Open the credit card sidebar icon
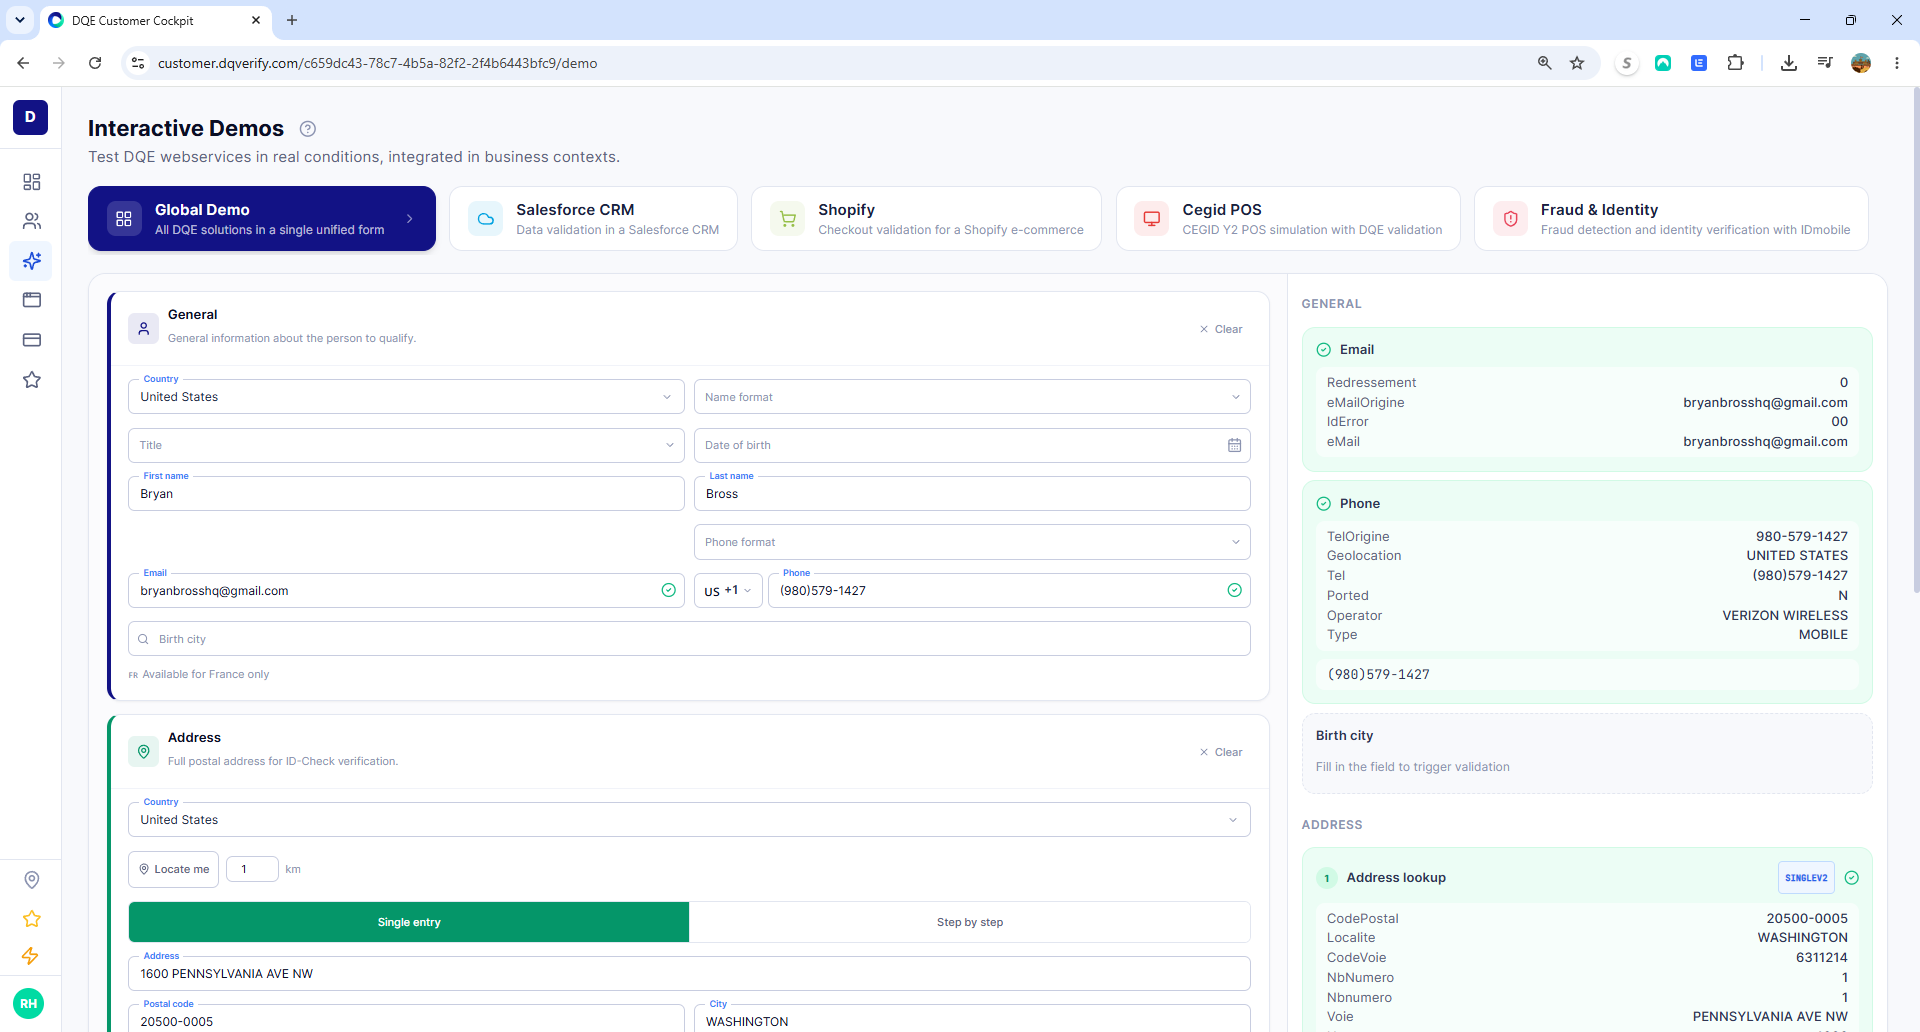This screenshot has width=1920, height=1032. [x=32, y=340]
